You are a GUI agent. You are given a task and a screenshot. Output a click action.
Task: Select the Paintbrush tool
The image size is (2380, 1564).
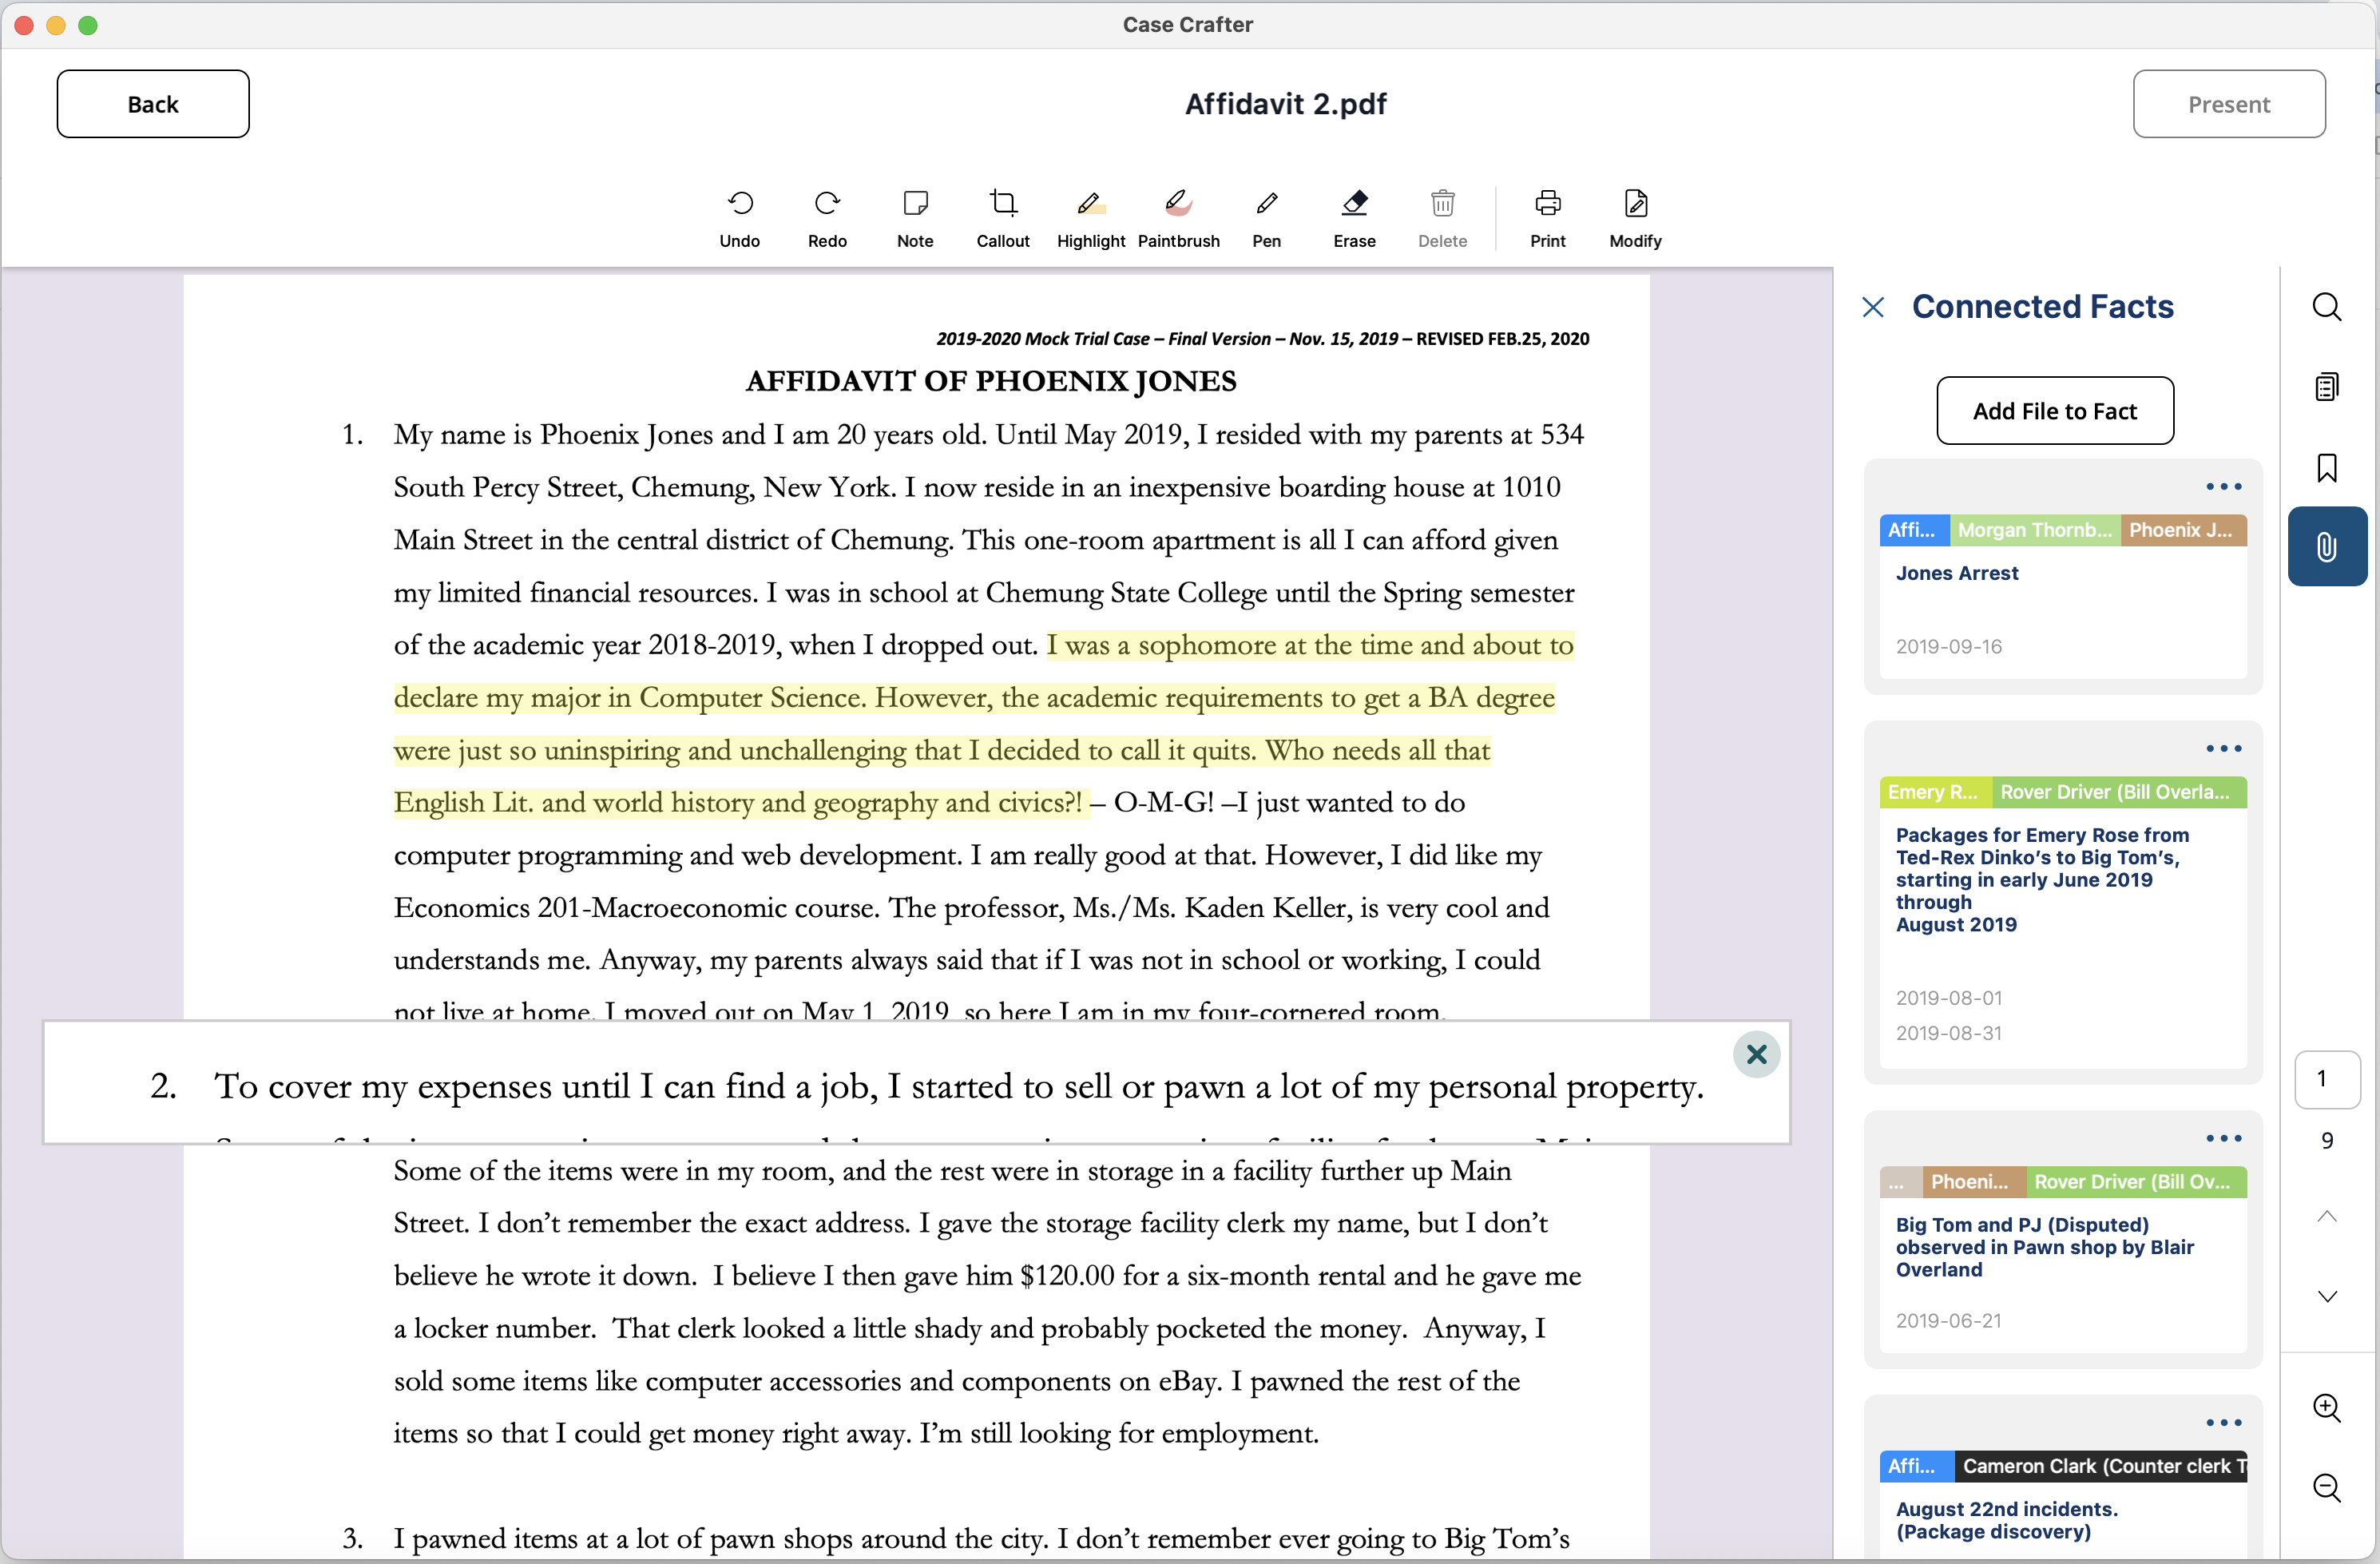point(1178,218)
